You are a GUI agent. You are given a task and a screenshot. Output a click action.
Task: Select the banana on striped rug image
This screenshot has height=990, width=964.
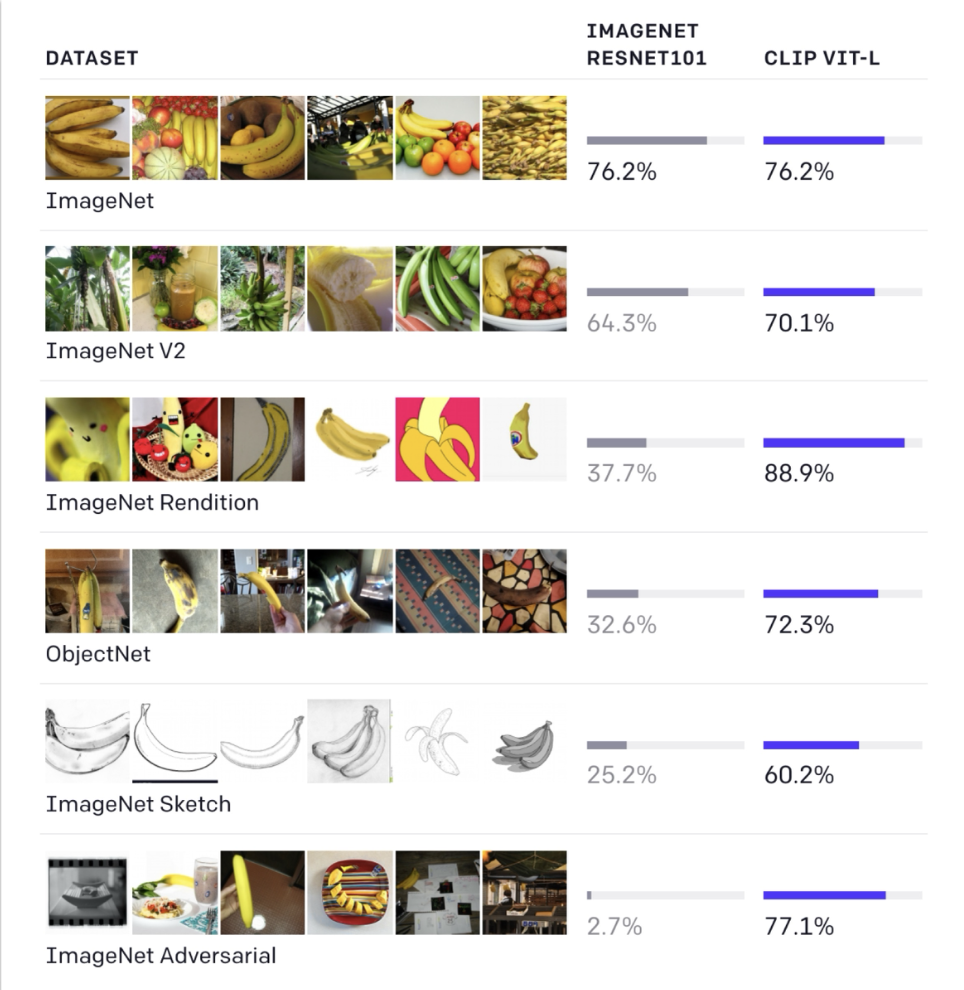pyautogui.click(x=437, y=590)
